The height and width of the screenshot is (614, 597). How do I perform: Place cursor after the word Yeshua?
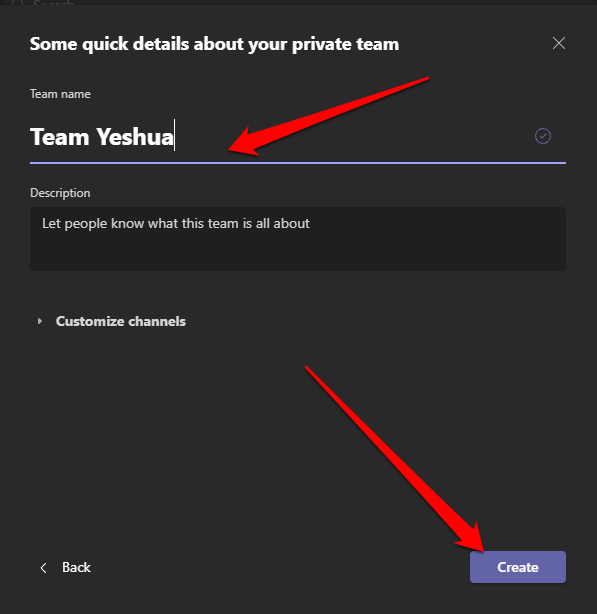coord(175,137)
